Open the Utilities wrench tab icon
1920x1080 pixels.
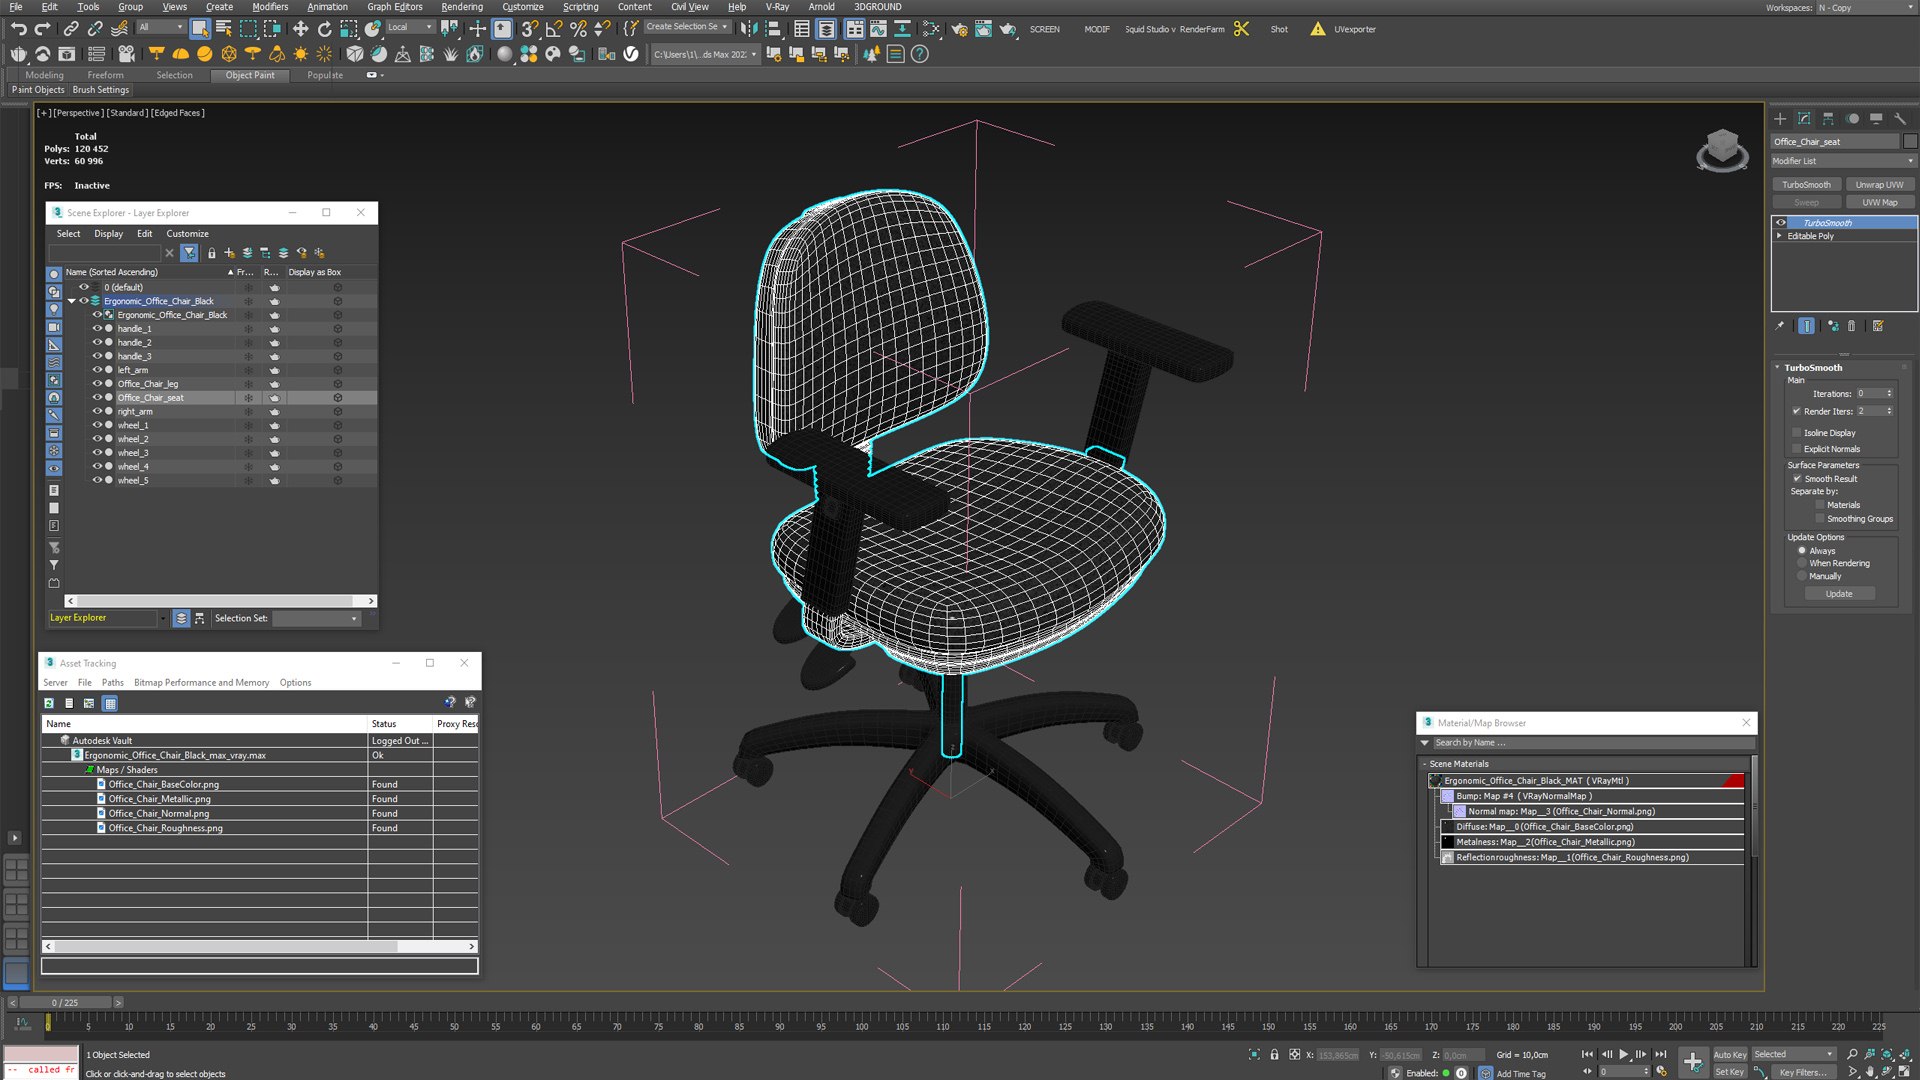[1900, 118]
